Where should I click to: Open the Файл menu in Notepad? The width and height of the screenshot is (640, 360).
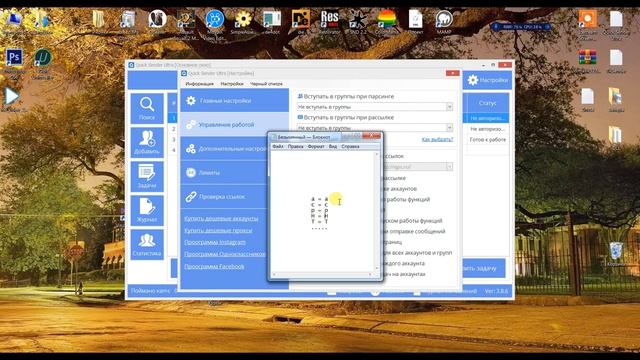(x=278, y=146)
